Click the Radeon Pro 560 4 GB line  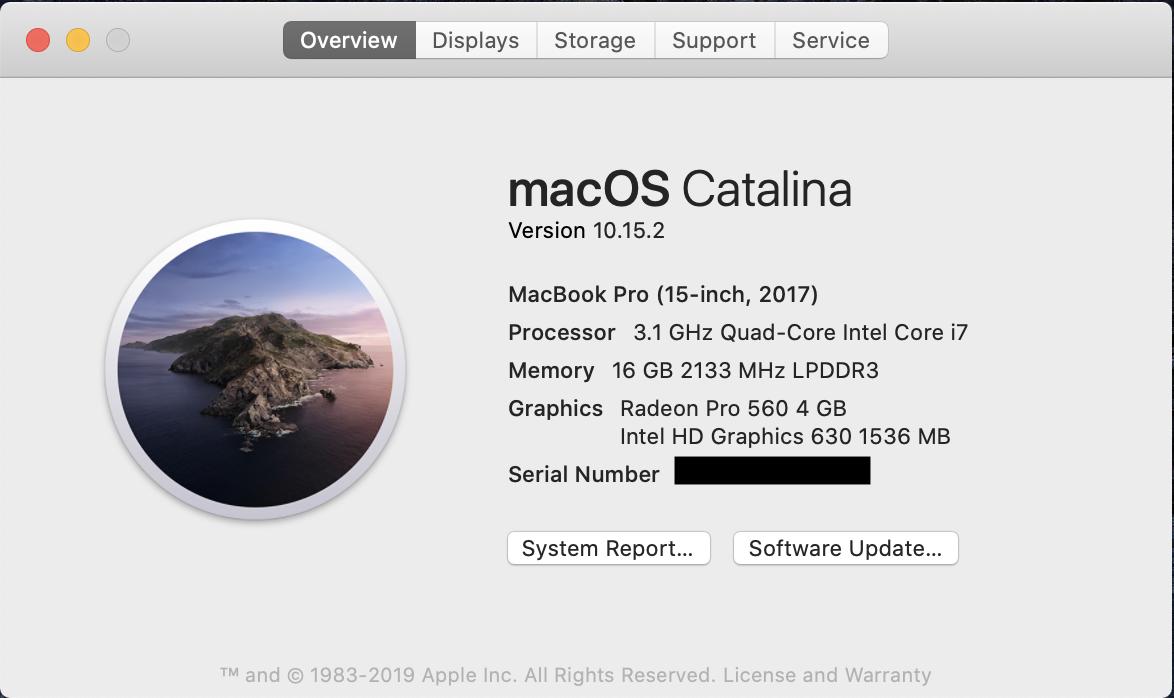click(733, 408)
